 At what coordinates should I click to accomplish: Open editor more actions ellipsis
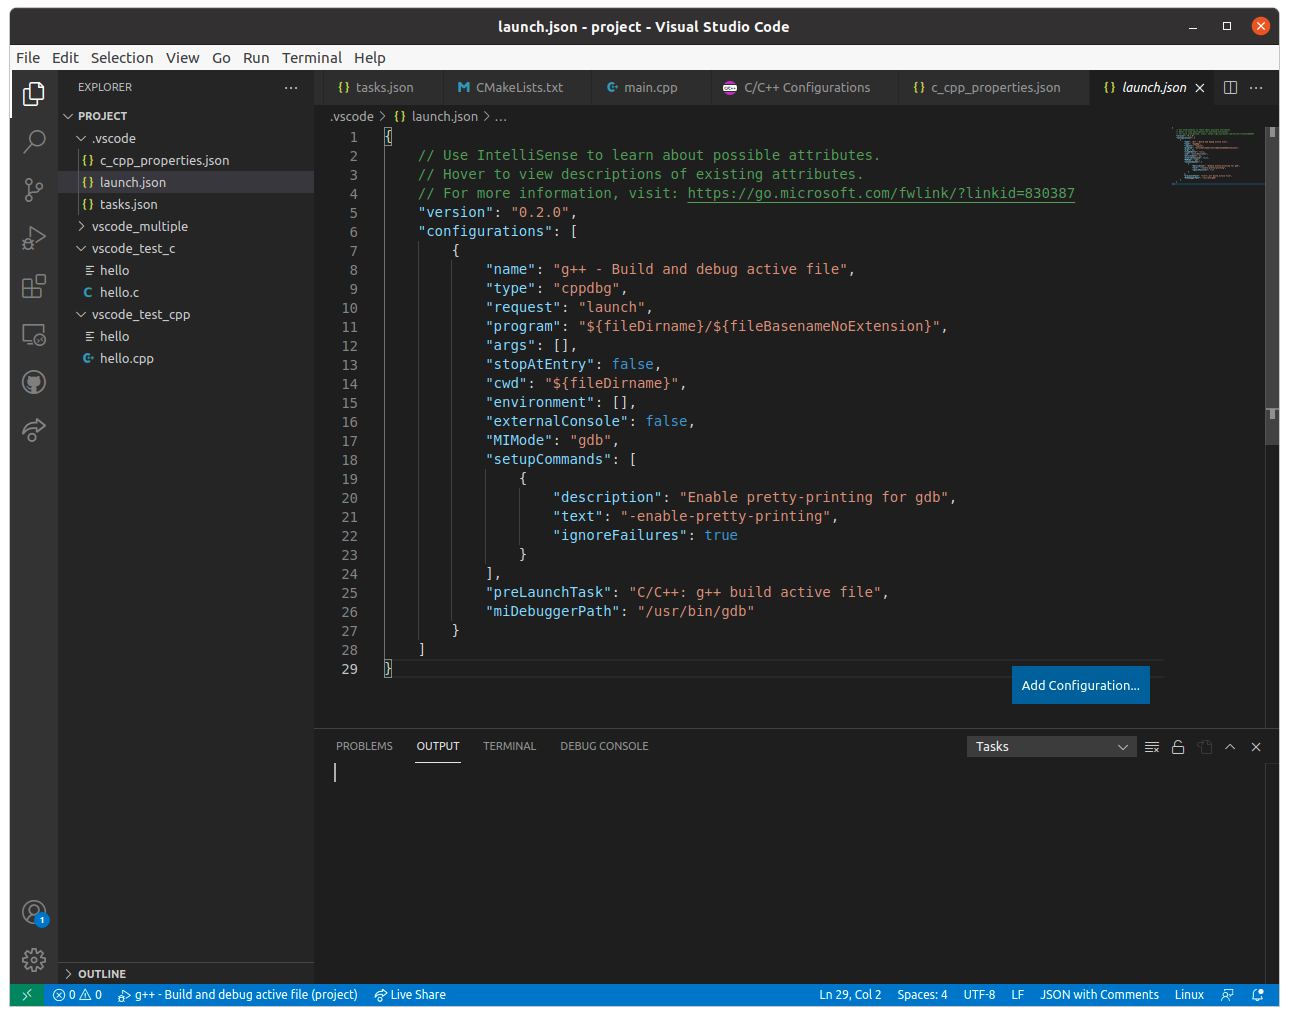tap(1256, 88)
